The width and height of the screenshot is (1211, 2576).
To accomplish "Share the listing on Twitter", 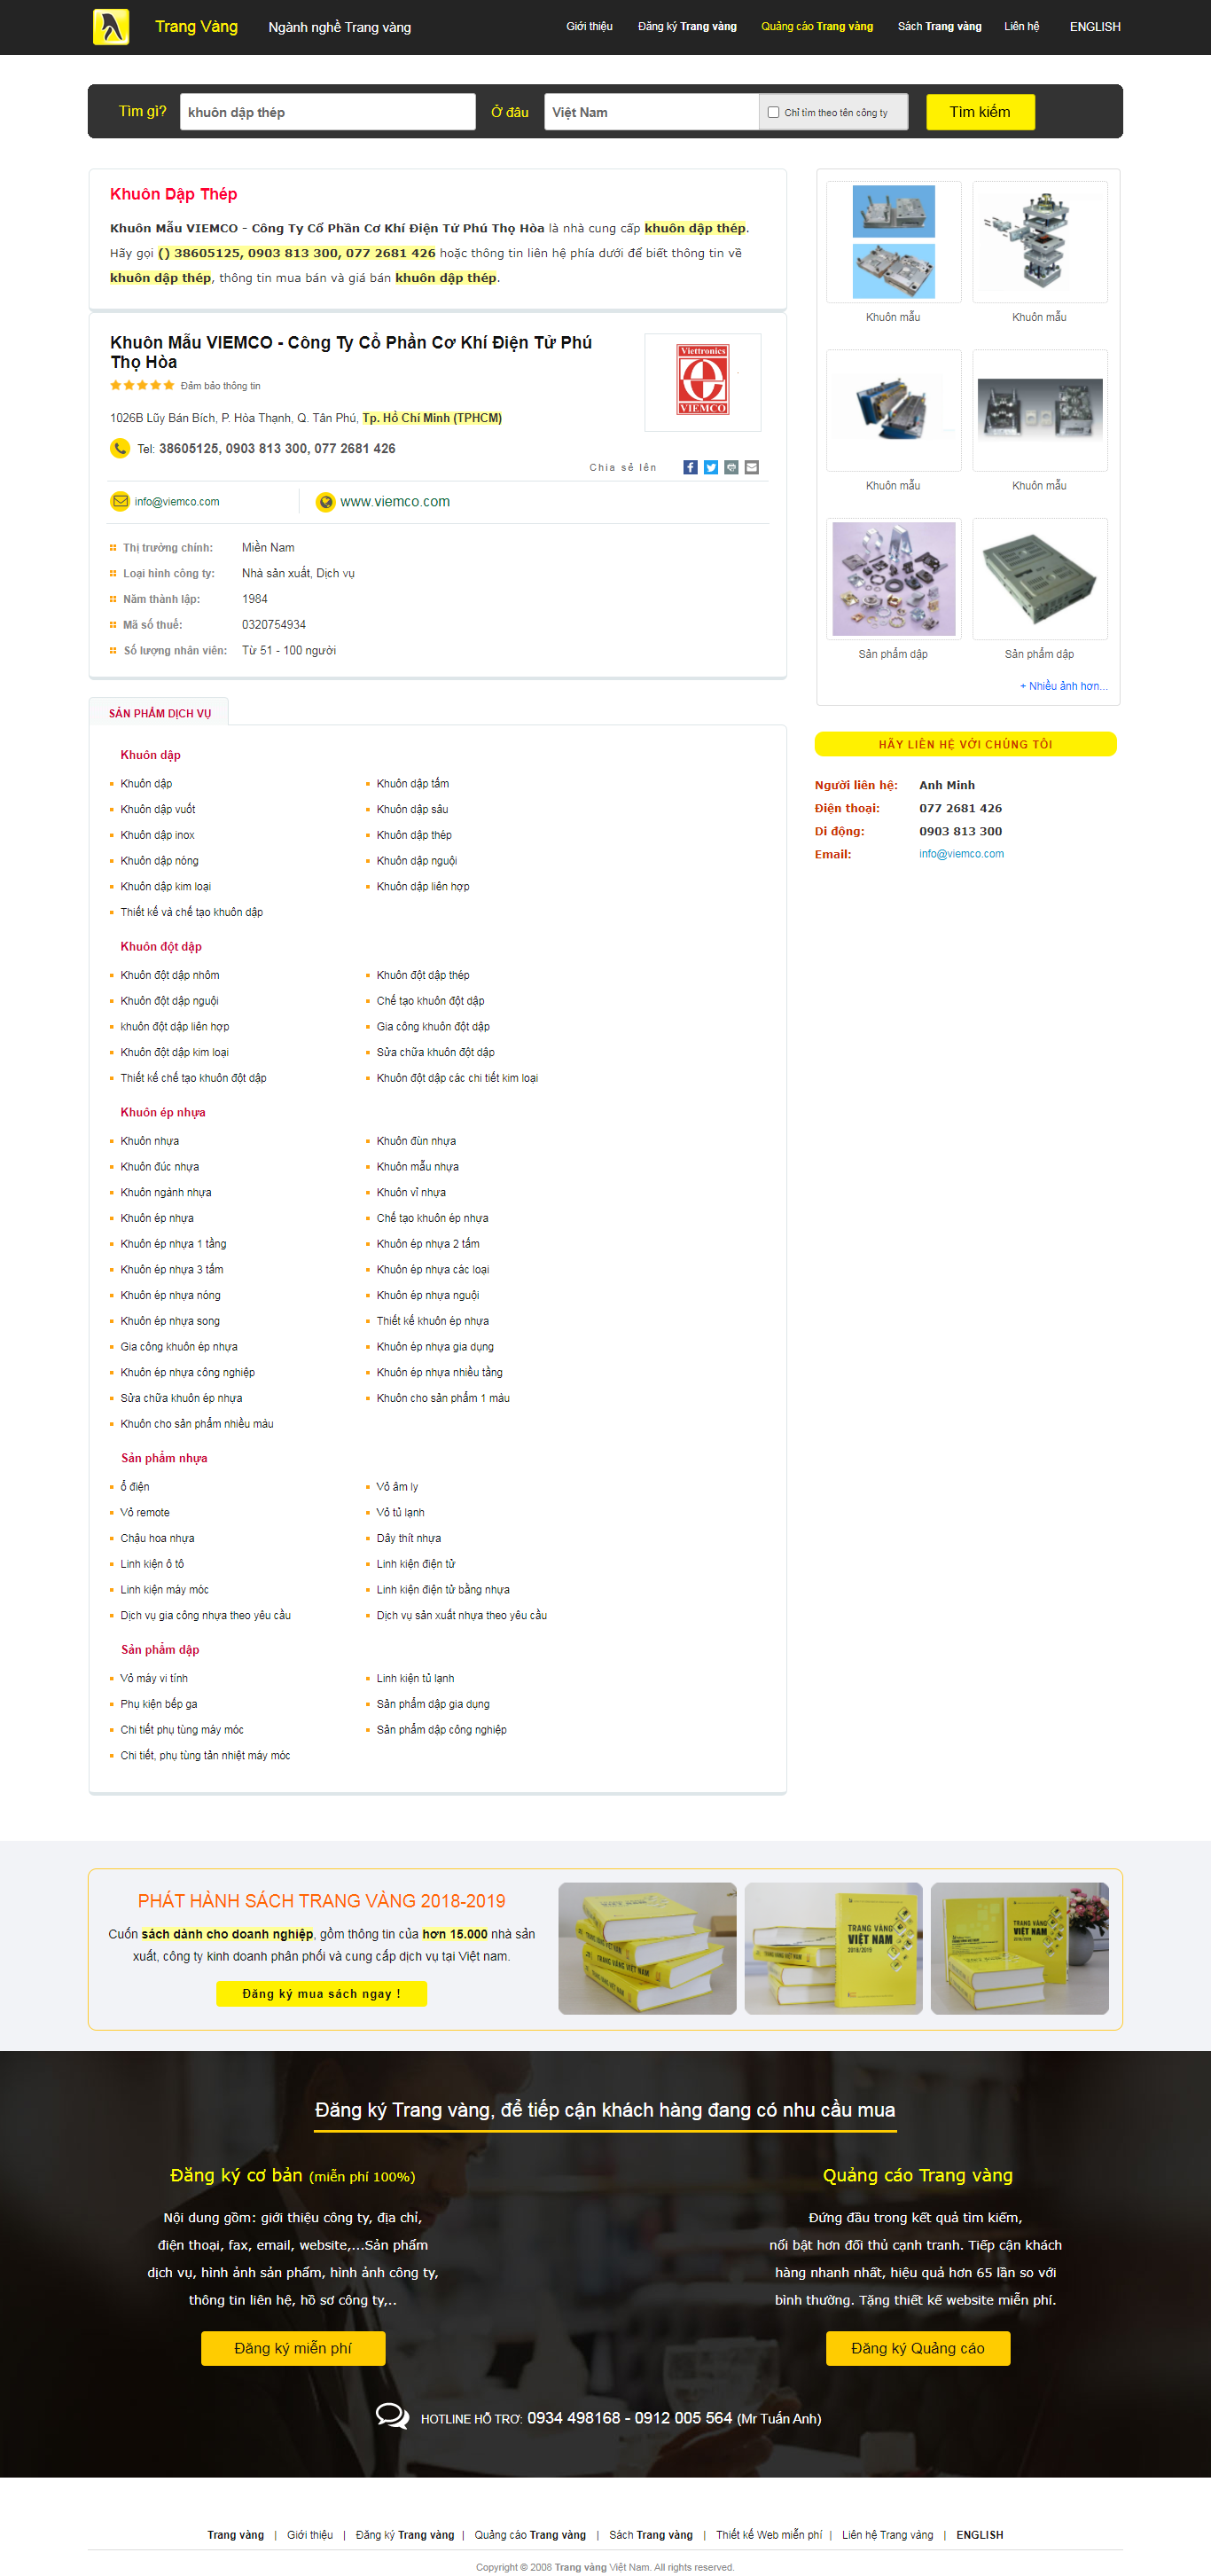I will click(x=711, y=467).
